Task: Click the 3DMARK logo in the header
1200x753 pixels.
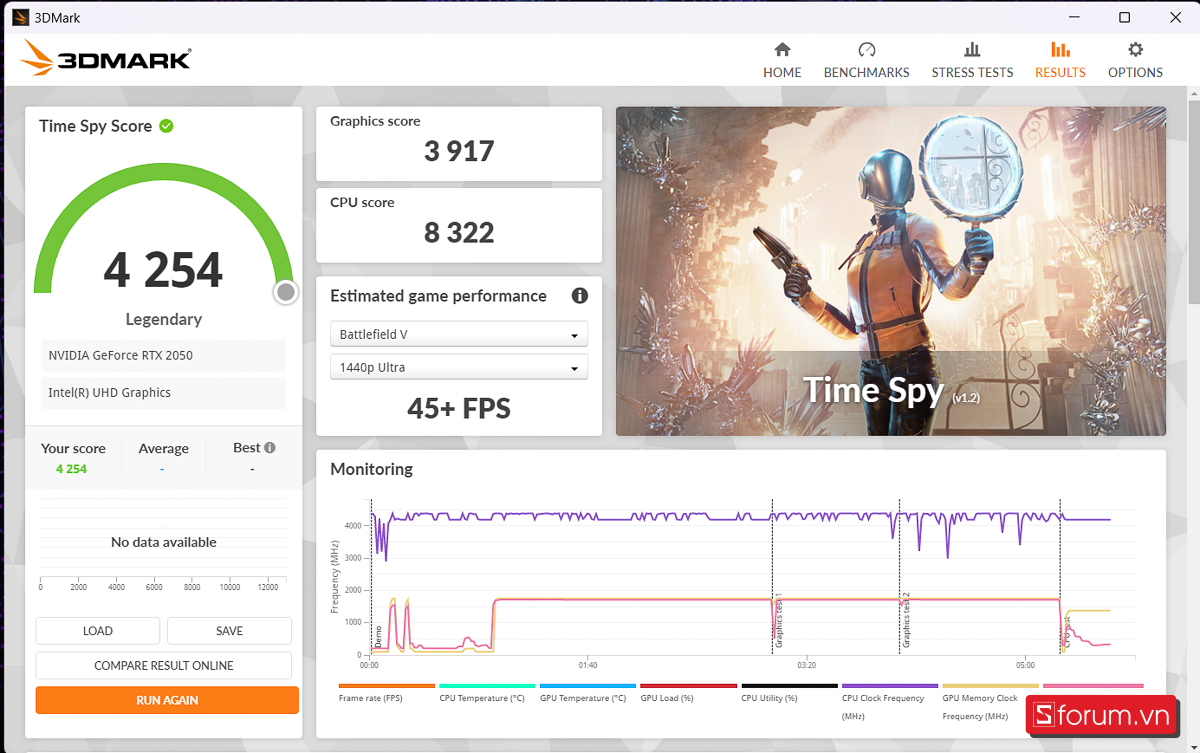Action: click(106, 59)
